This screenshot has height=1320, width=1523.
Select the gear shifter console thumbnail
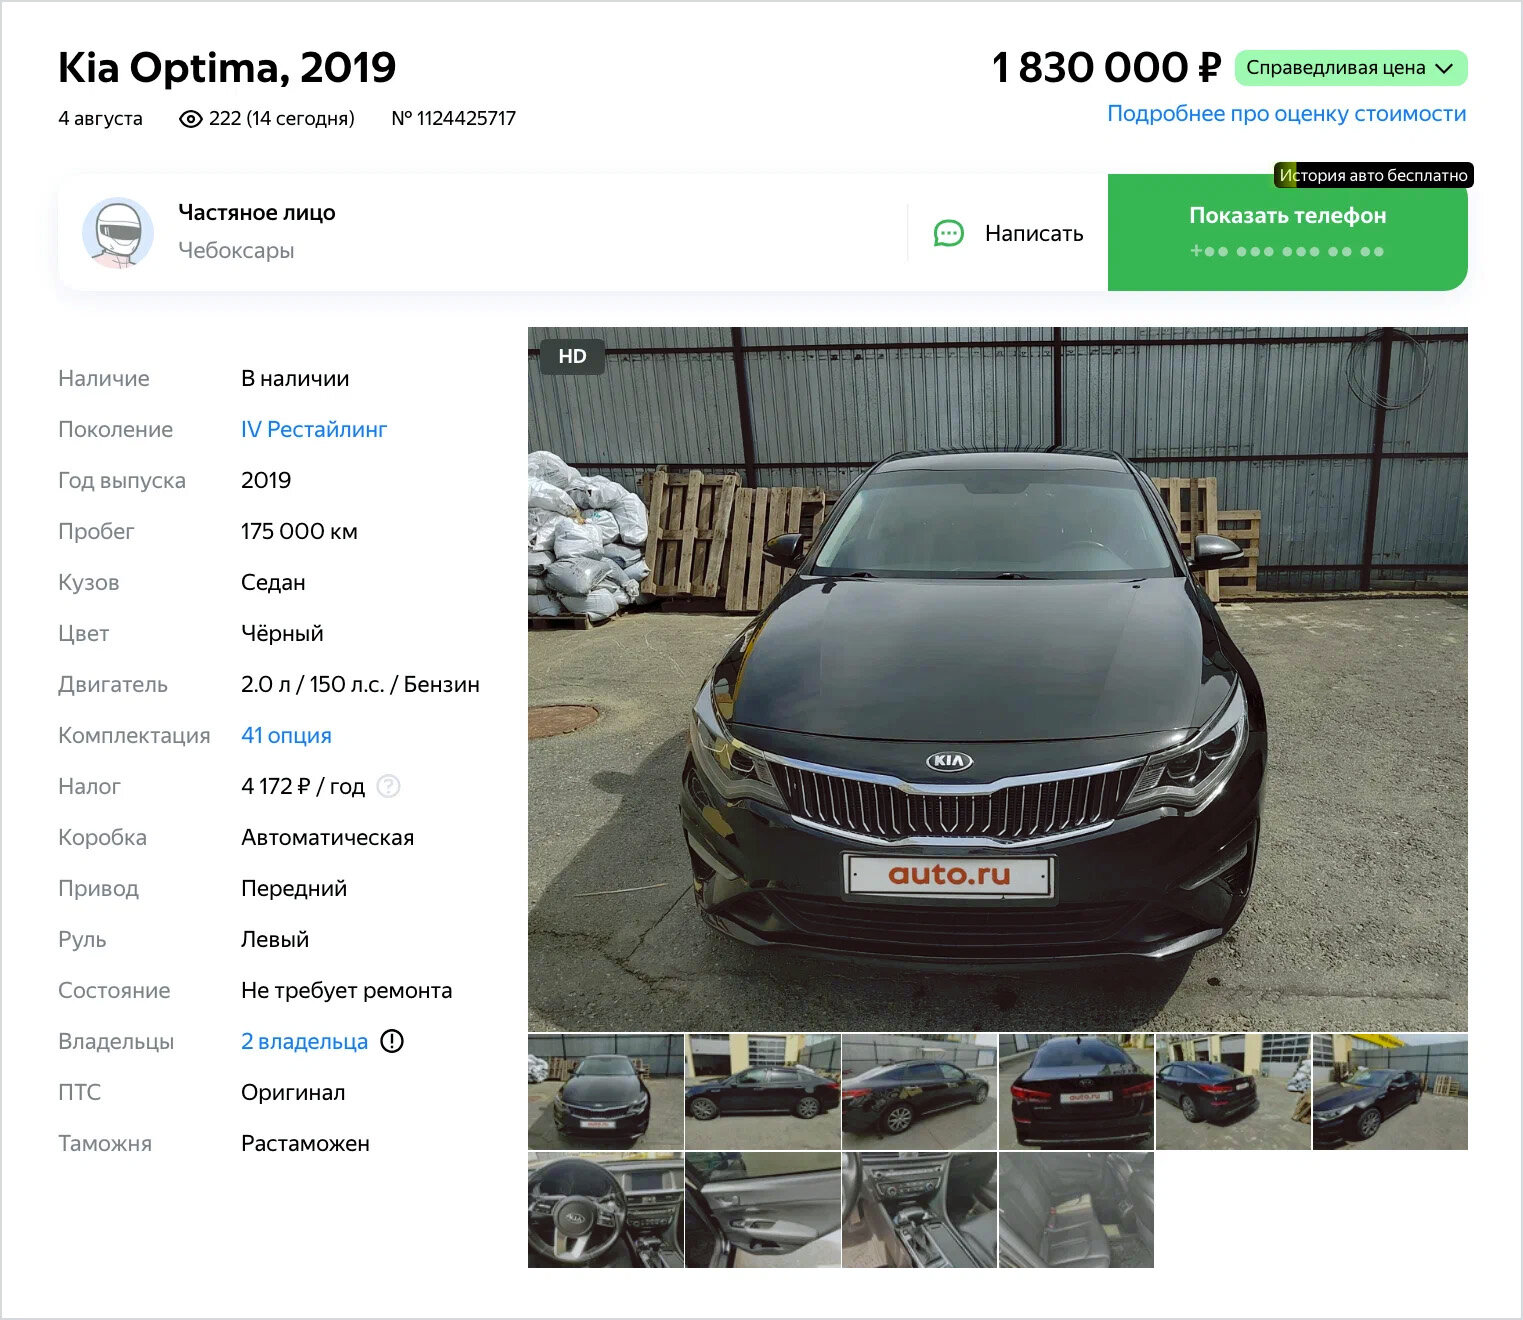click(920, 1210)
